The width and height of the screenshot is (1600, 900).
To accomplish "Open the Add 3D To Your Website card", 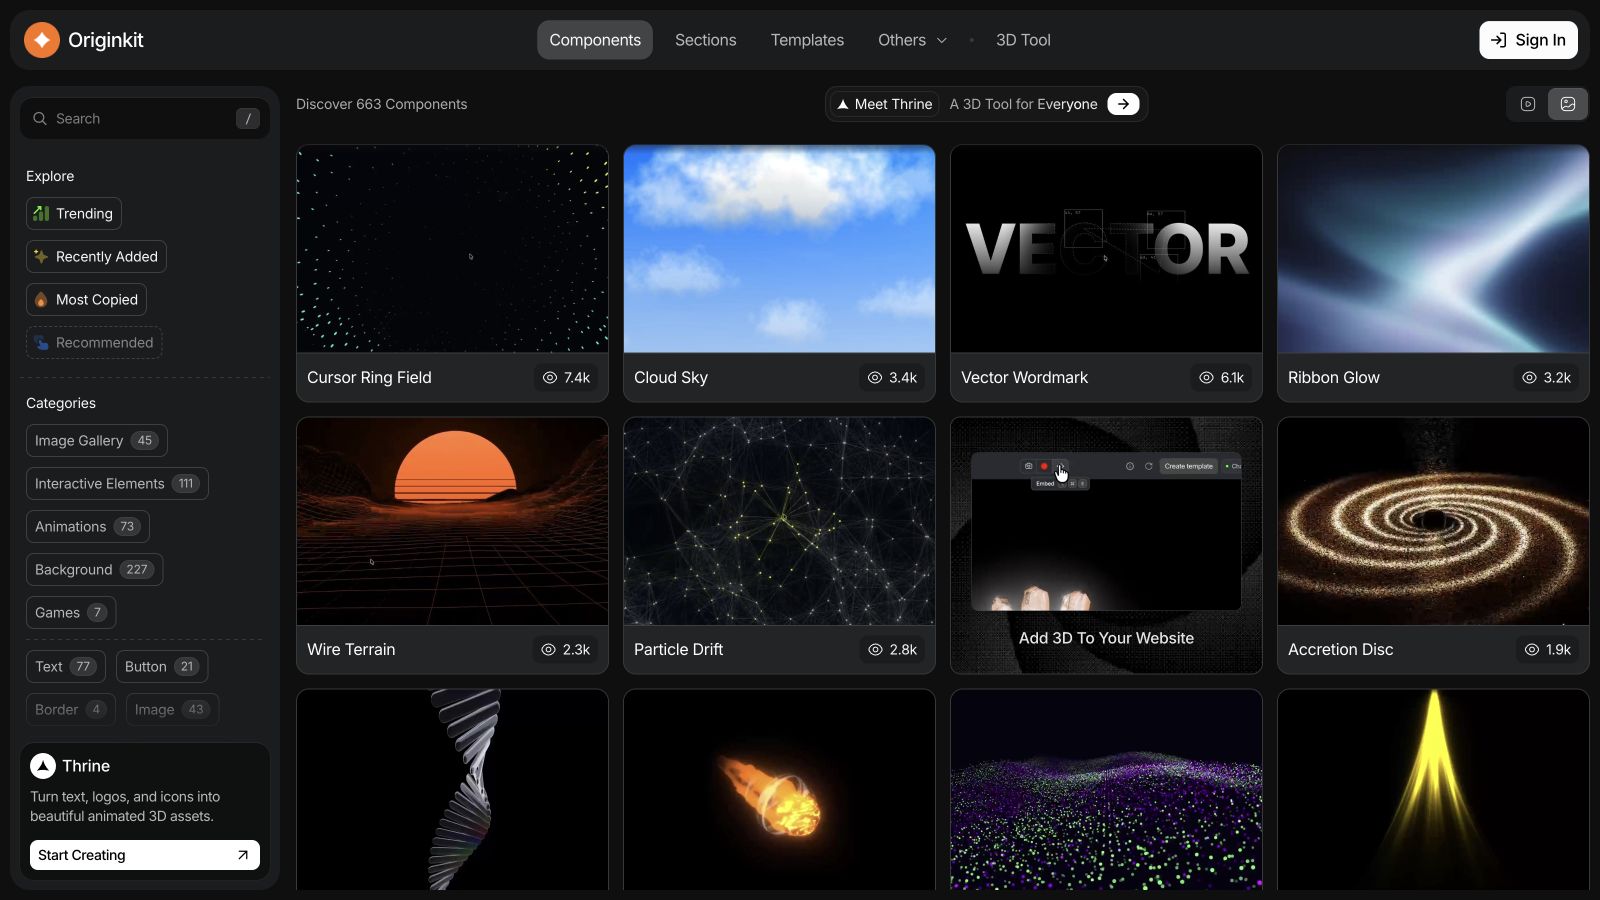I will coord(1106,545).
